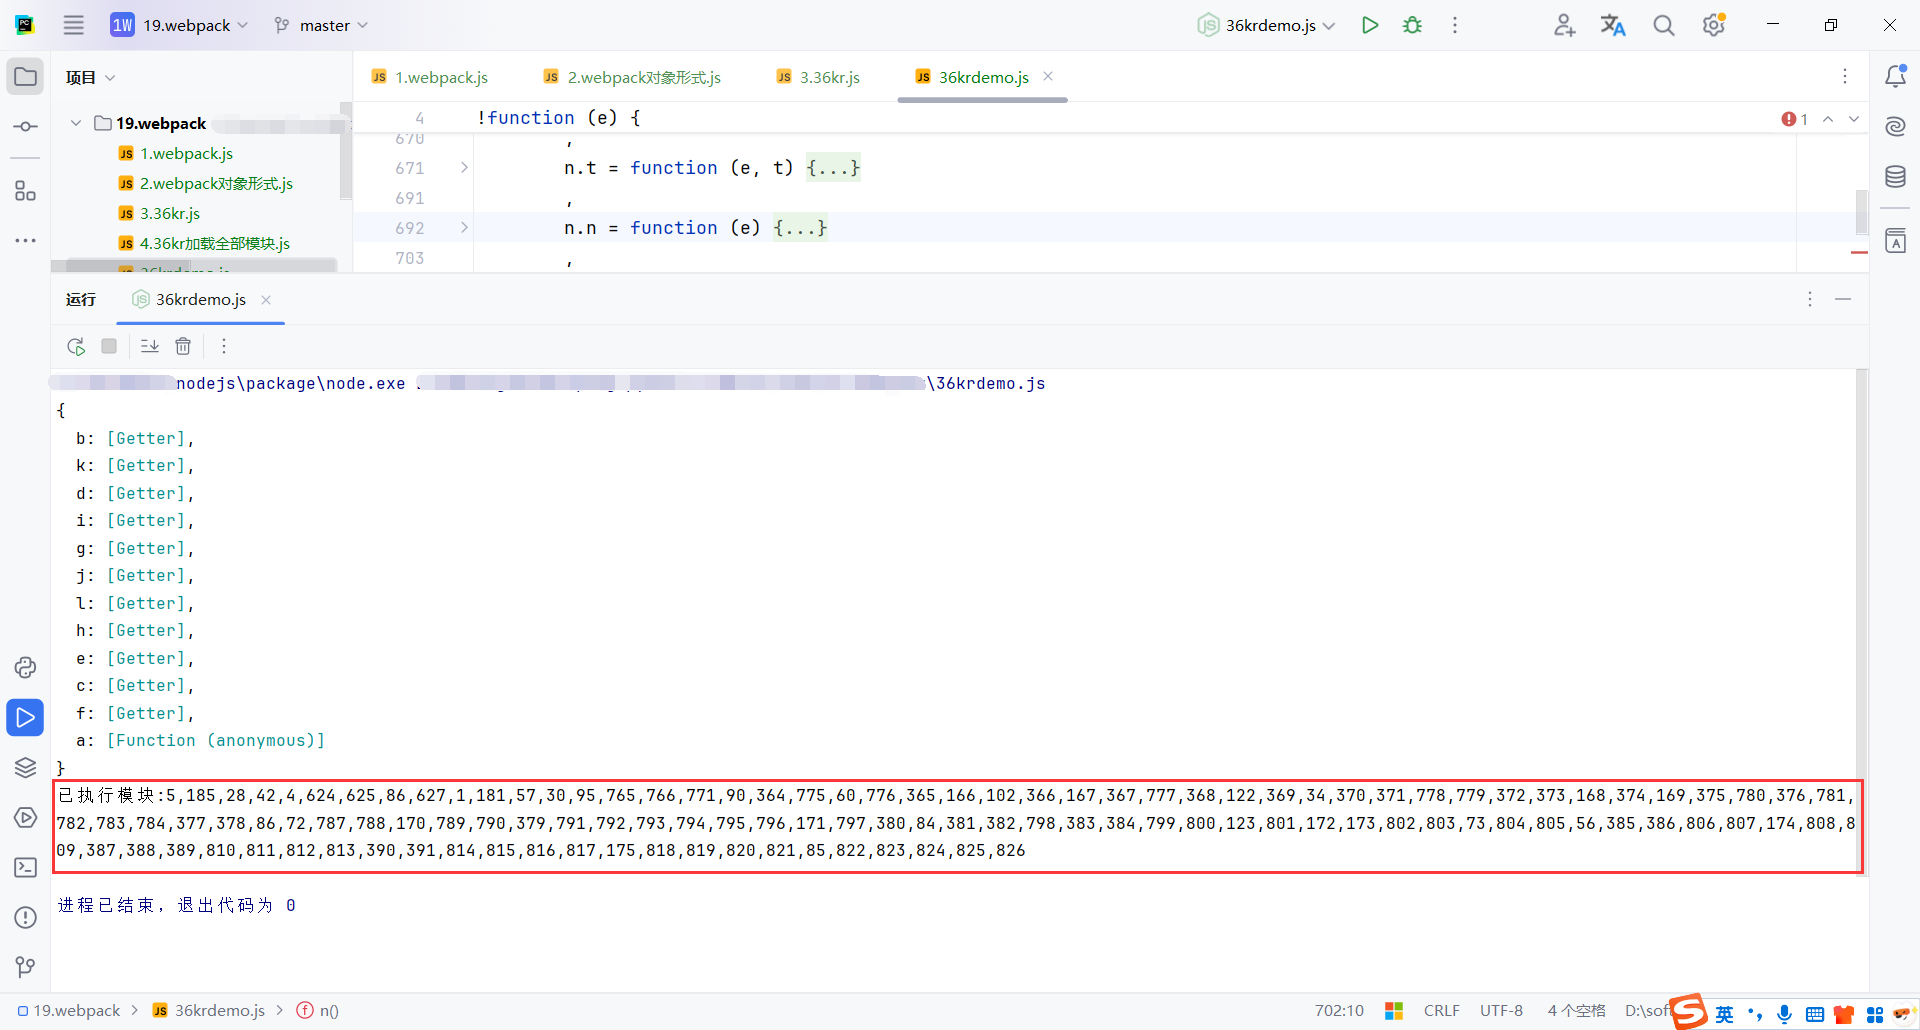Collapse the 19.webpack project node
This screenshot has width=1920, height=1030.
point(75,123)
